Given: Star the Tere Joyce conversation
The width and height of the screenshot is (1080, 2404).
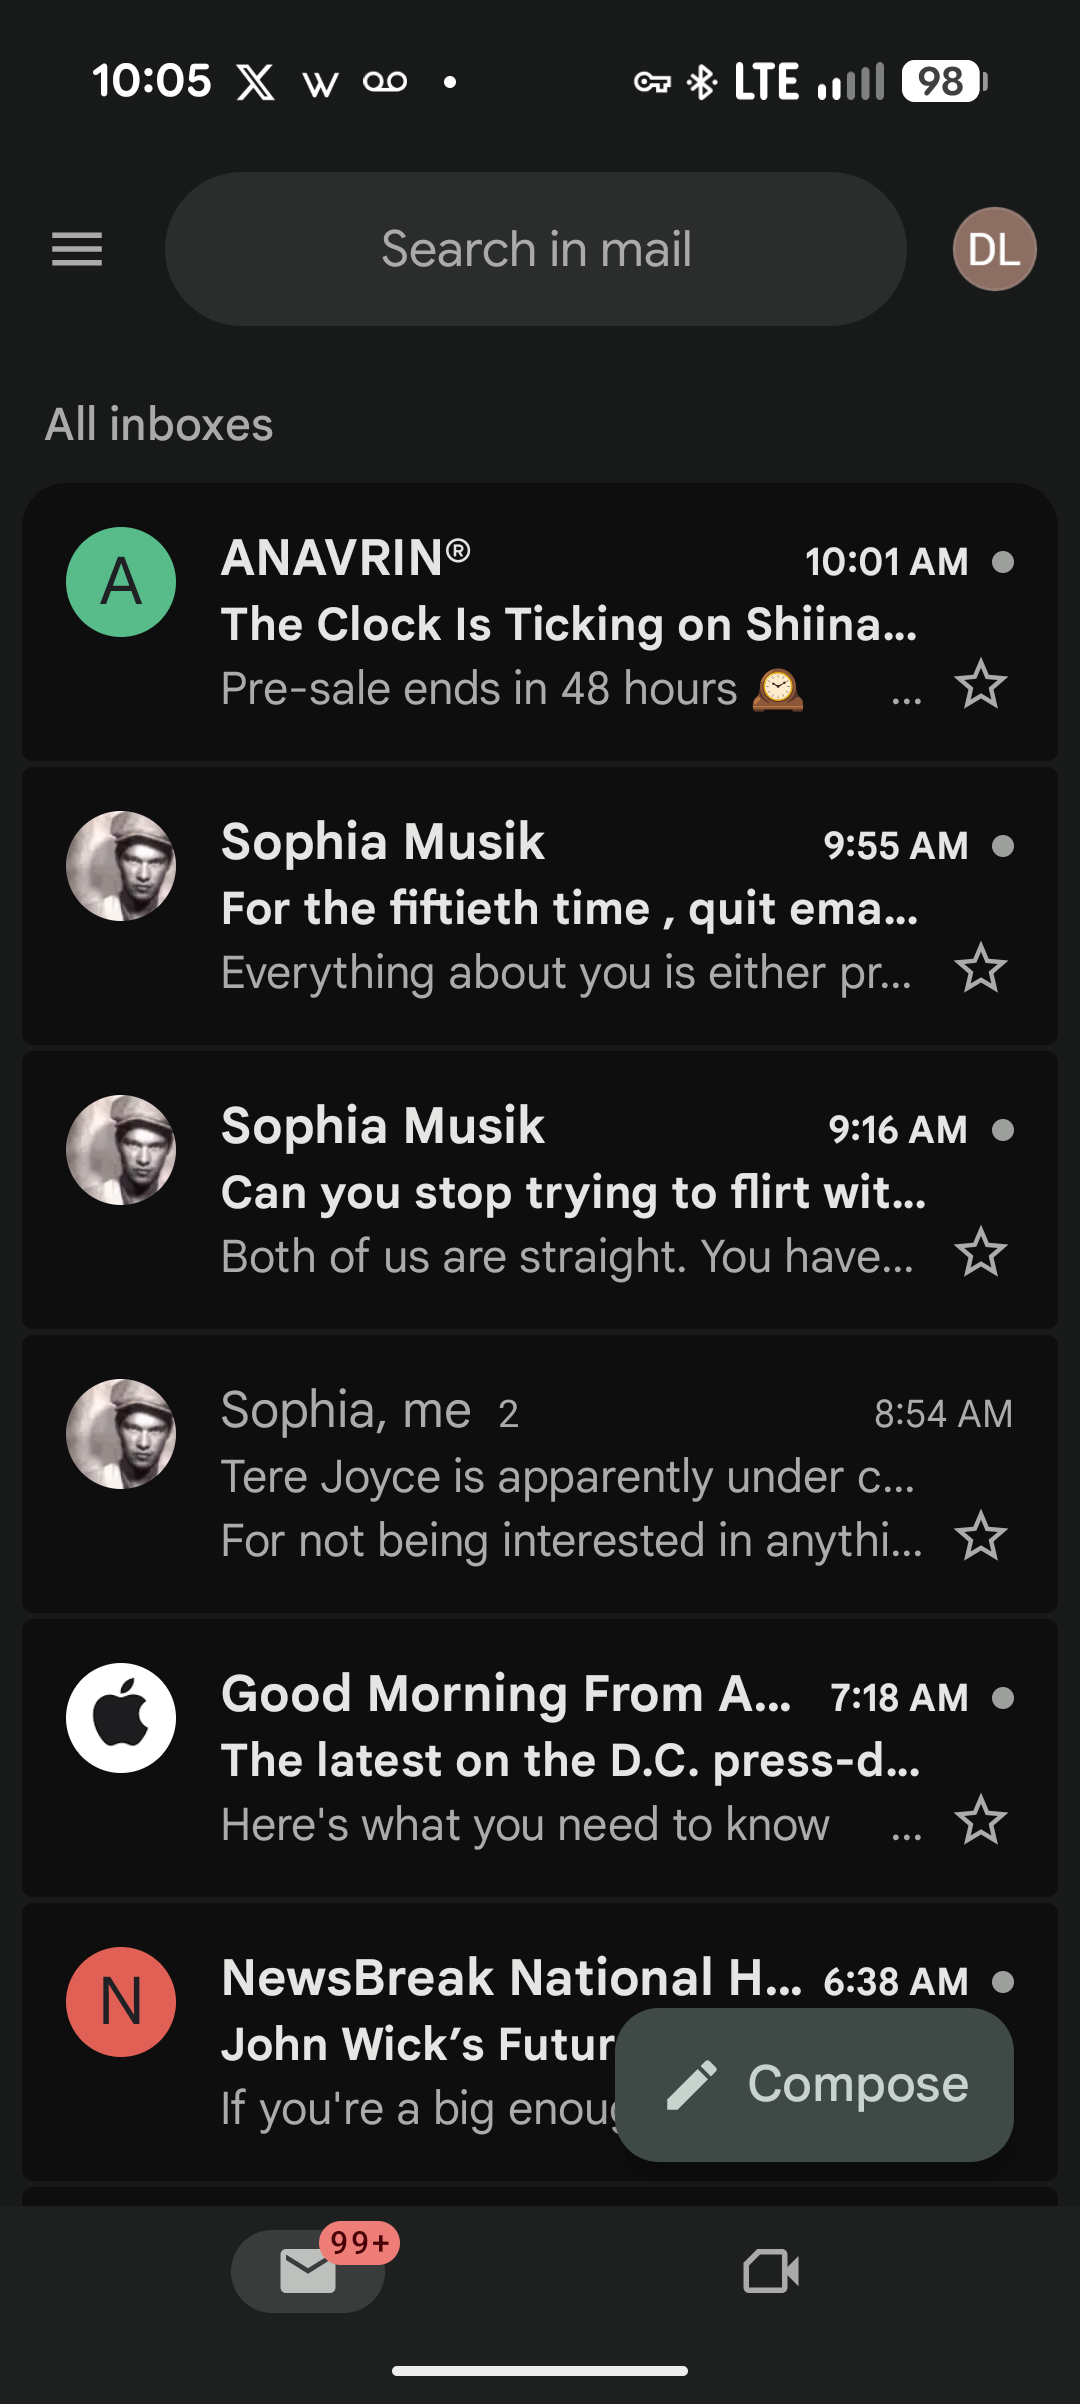Looking at the screenshot, I should pos(980,1537).
